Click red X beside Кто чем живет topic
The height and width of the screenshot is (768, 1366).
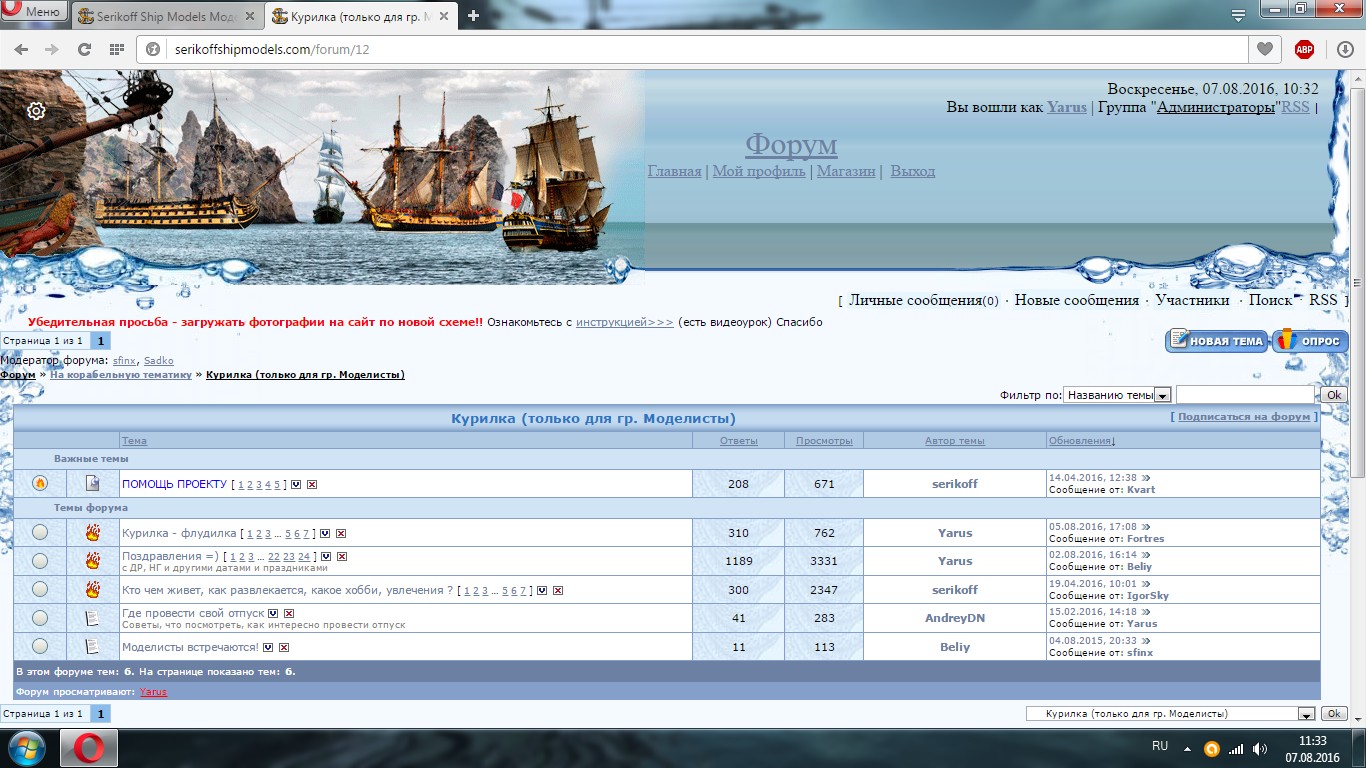pyautogui.click(x=558, y=590)
